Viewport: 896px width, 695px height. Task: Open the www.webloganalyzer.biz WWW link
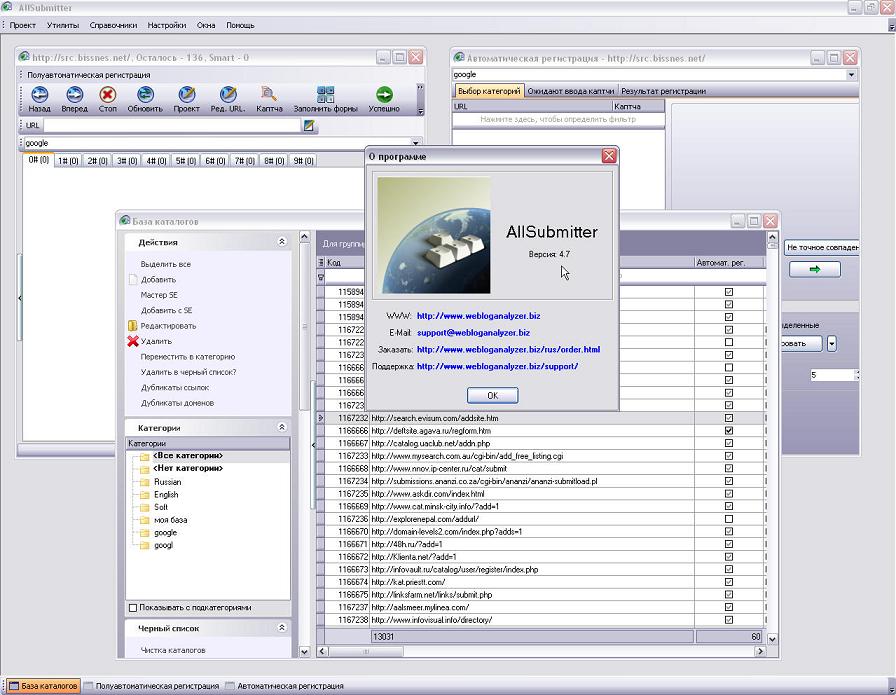[x=478, y=315]
